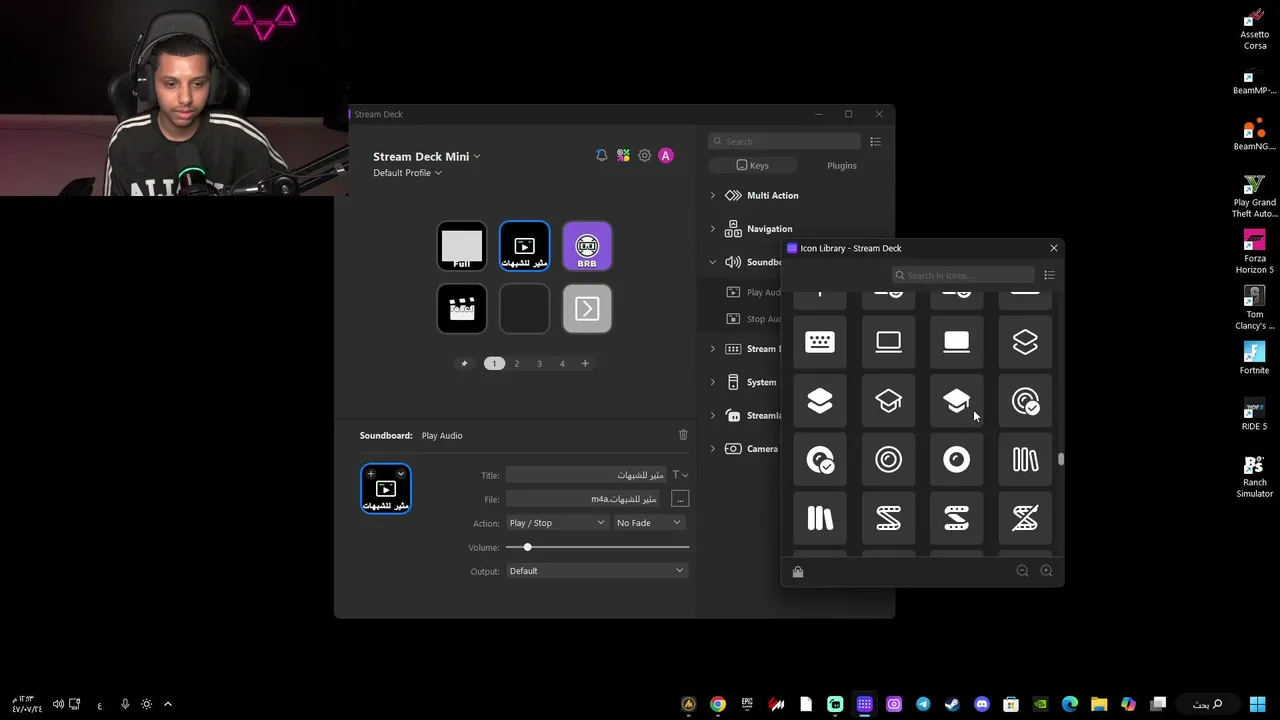1280x720 pixels.
Task: Zoom in the icon library grid
Action: coord(1046,571)
